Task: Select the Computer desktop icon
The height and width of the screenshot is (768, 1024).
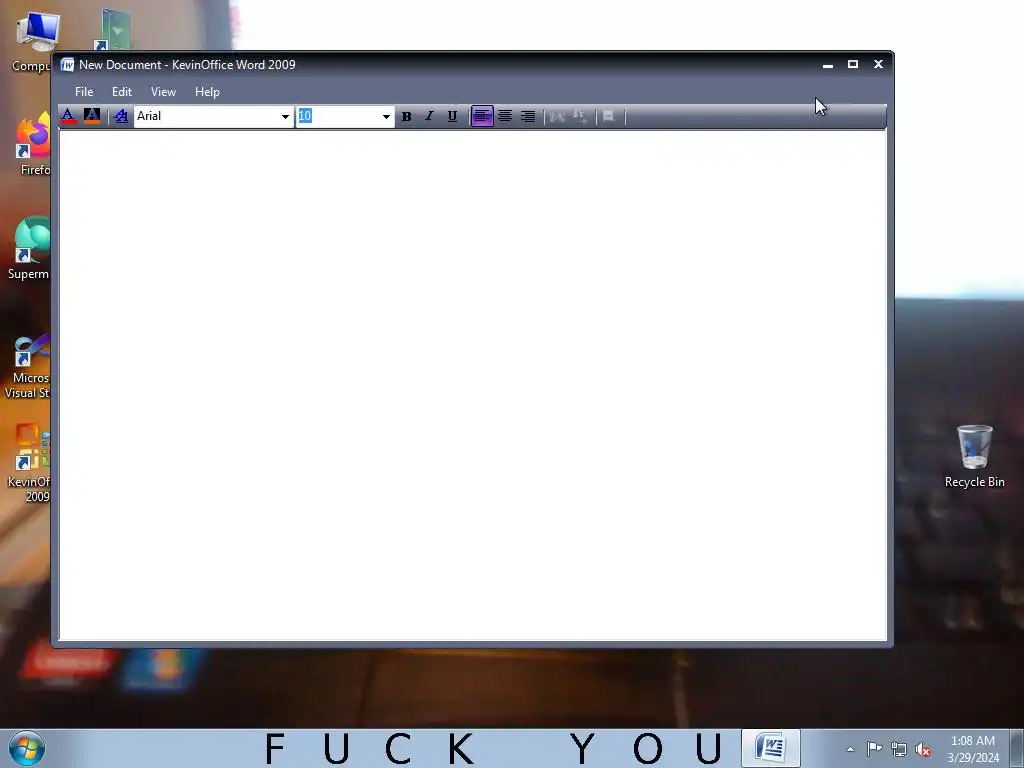Action: pos(33,40)
